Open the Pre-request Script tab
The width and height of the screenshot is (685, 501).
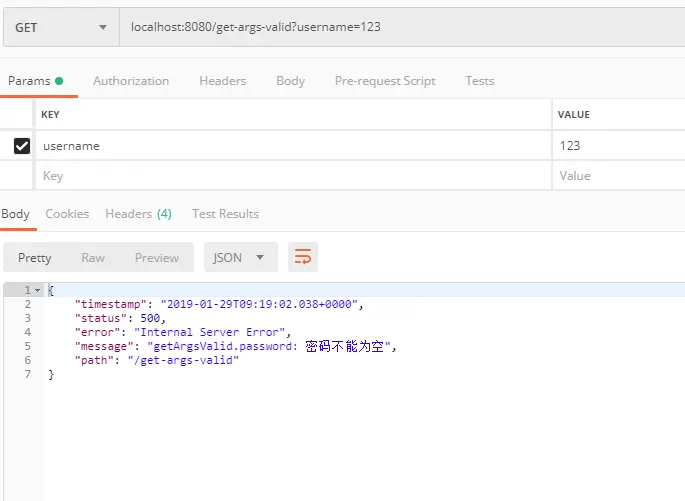(385, 81)
